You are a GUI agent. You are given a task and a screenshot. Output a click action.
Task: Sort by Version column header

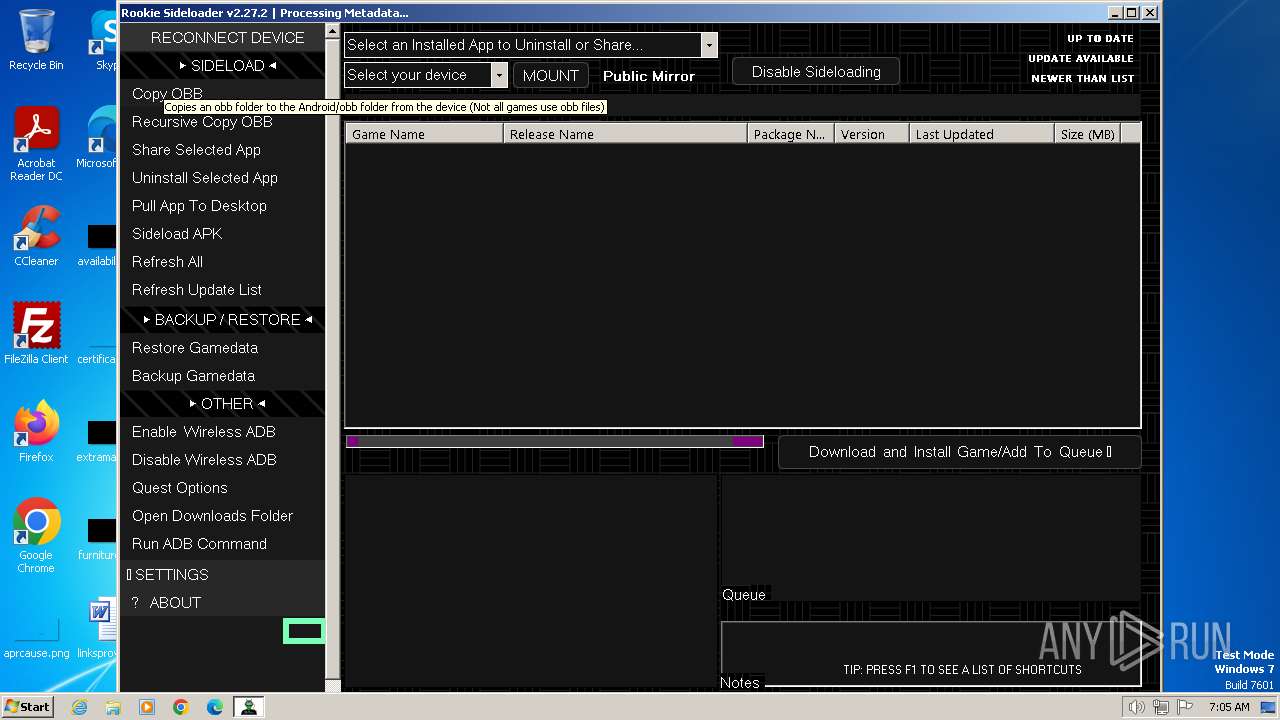(x=872, y=134)
